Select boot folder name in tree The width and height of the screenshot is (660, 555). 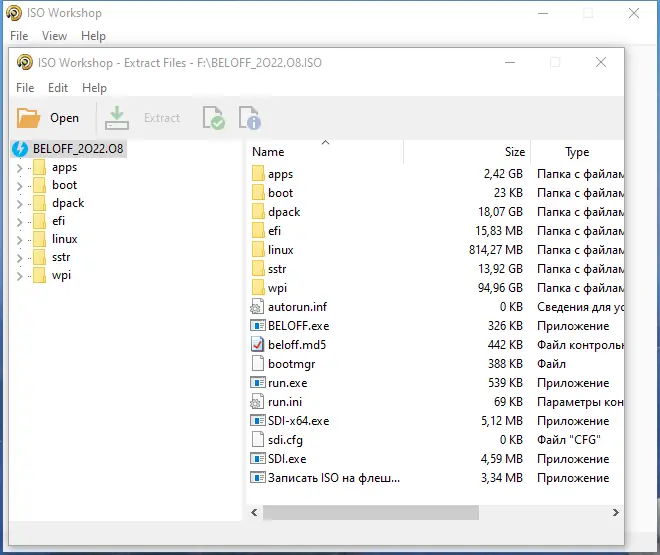click(x=64, y=185)
